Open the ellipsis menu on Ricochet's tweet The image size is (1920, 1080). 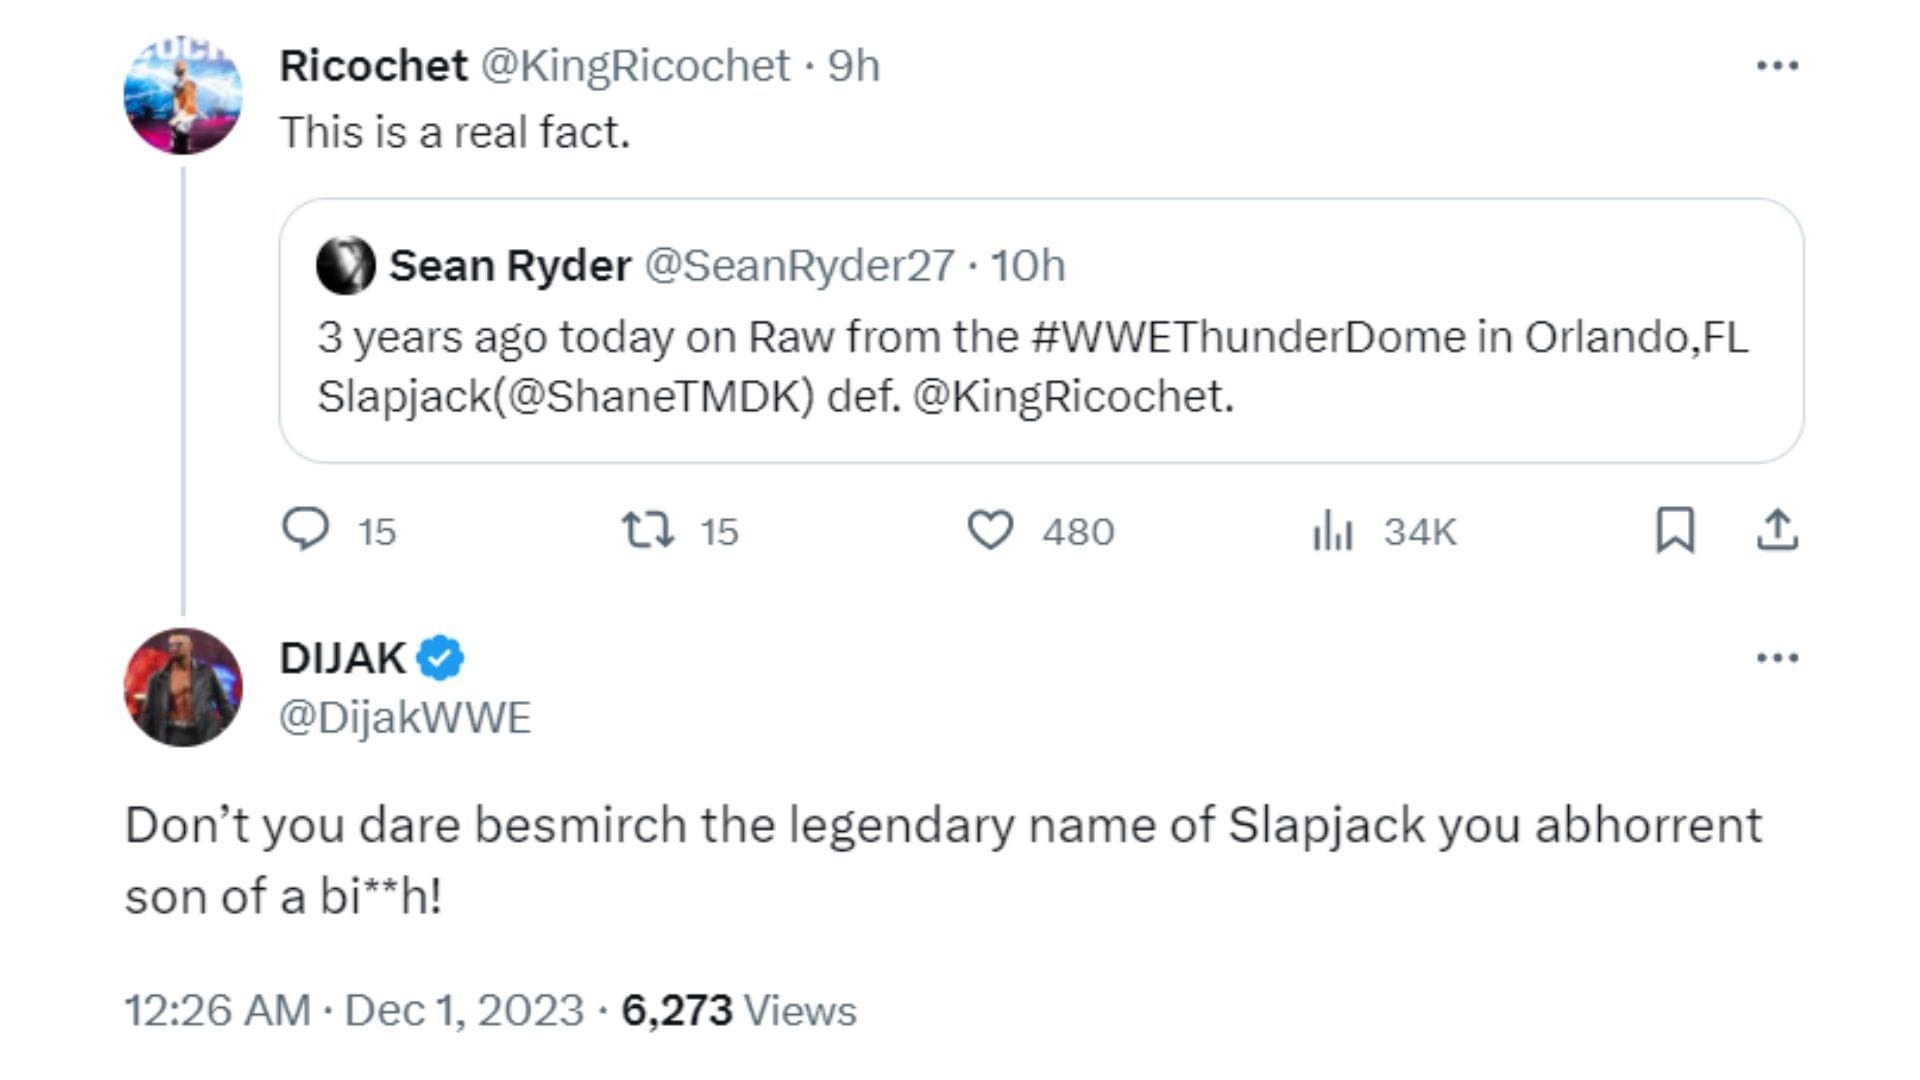tap(1775, 65)
